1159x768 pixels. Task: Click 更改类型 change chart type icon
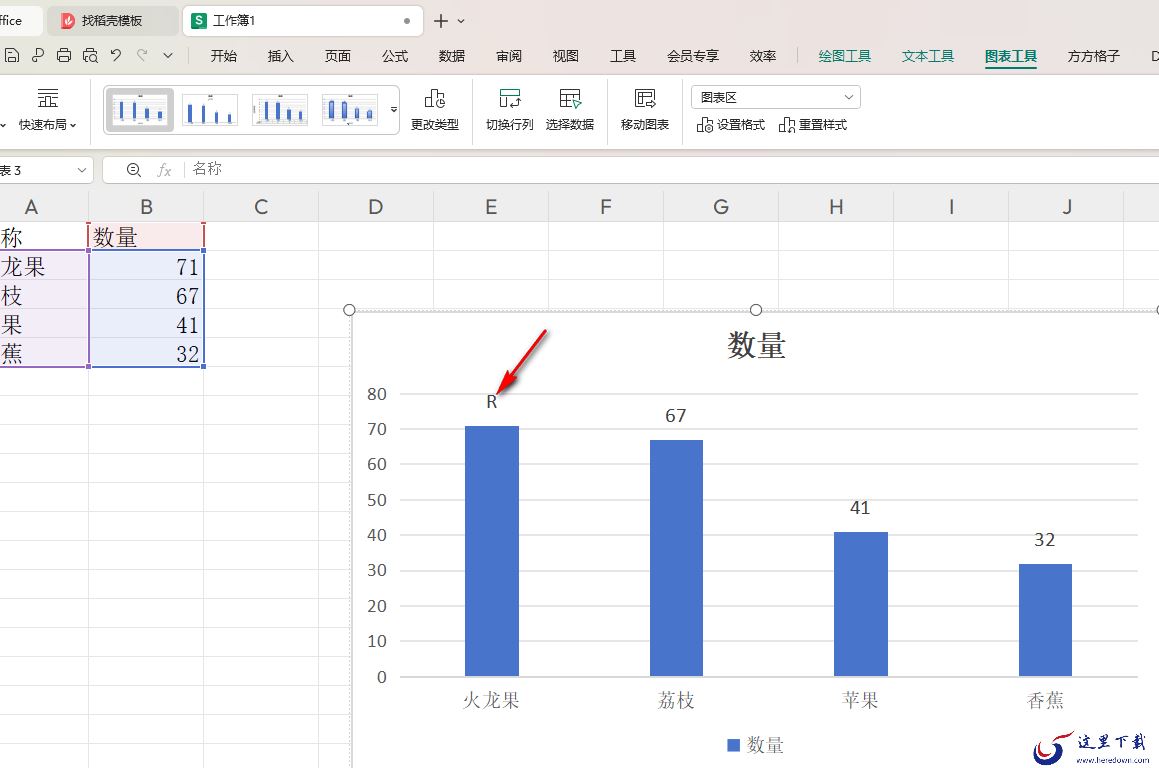pyautogui.click(x=435, y=109)
